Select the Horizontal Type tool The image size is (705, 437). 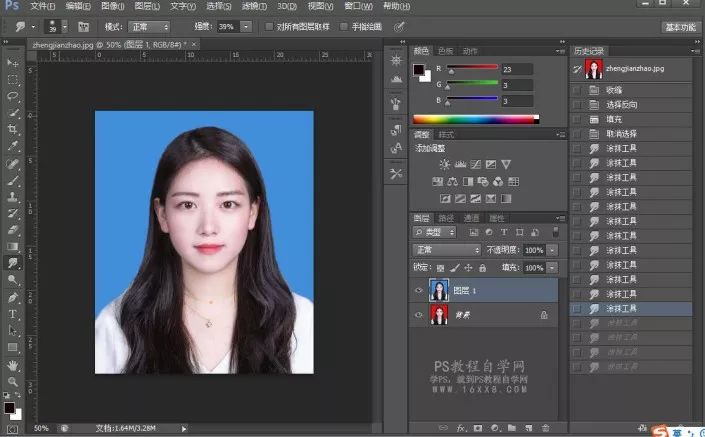(13, 314)
